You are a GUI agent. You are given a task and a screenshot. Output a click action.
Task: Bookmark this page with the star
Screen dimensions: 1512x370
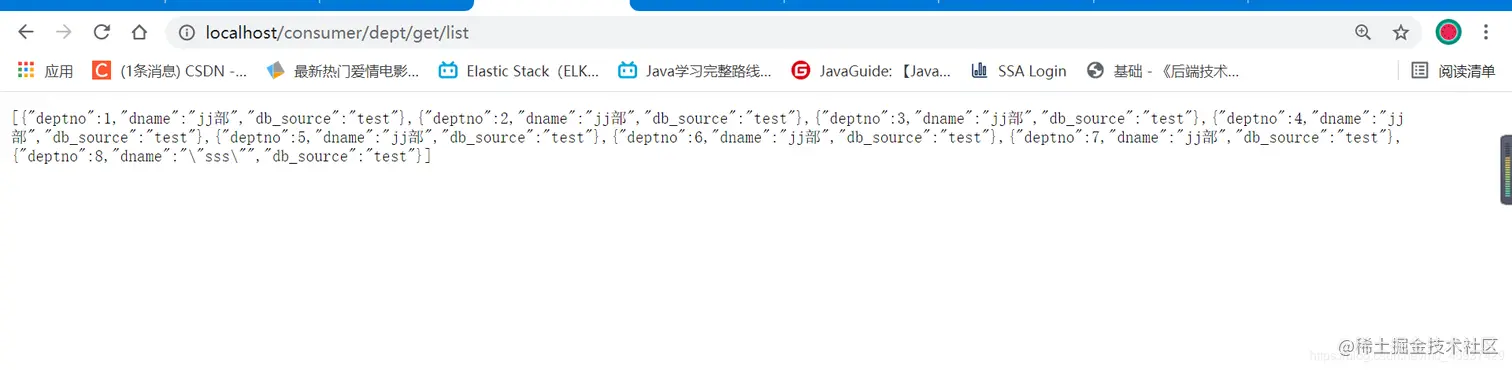click(1401, 33)
